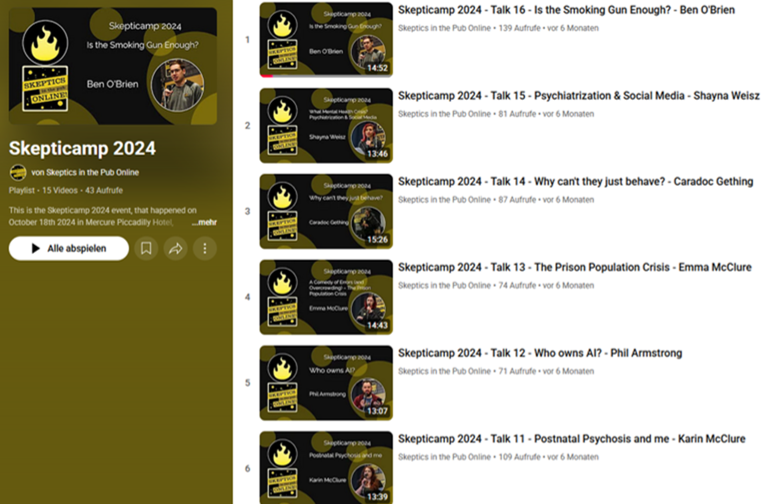Viewport: 768px width, 504px height.
Task: Open Talk 12 Phil Armstrong thumbnail
Action: pos(326,383)
